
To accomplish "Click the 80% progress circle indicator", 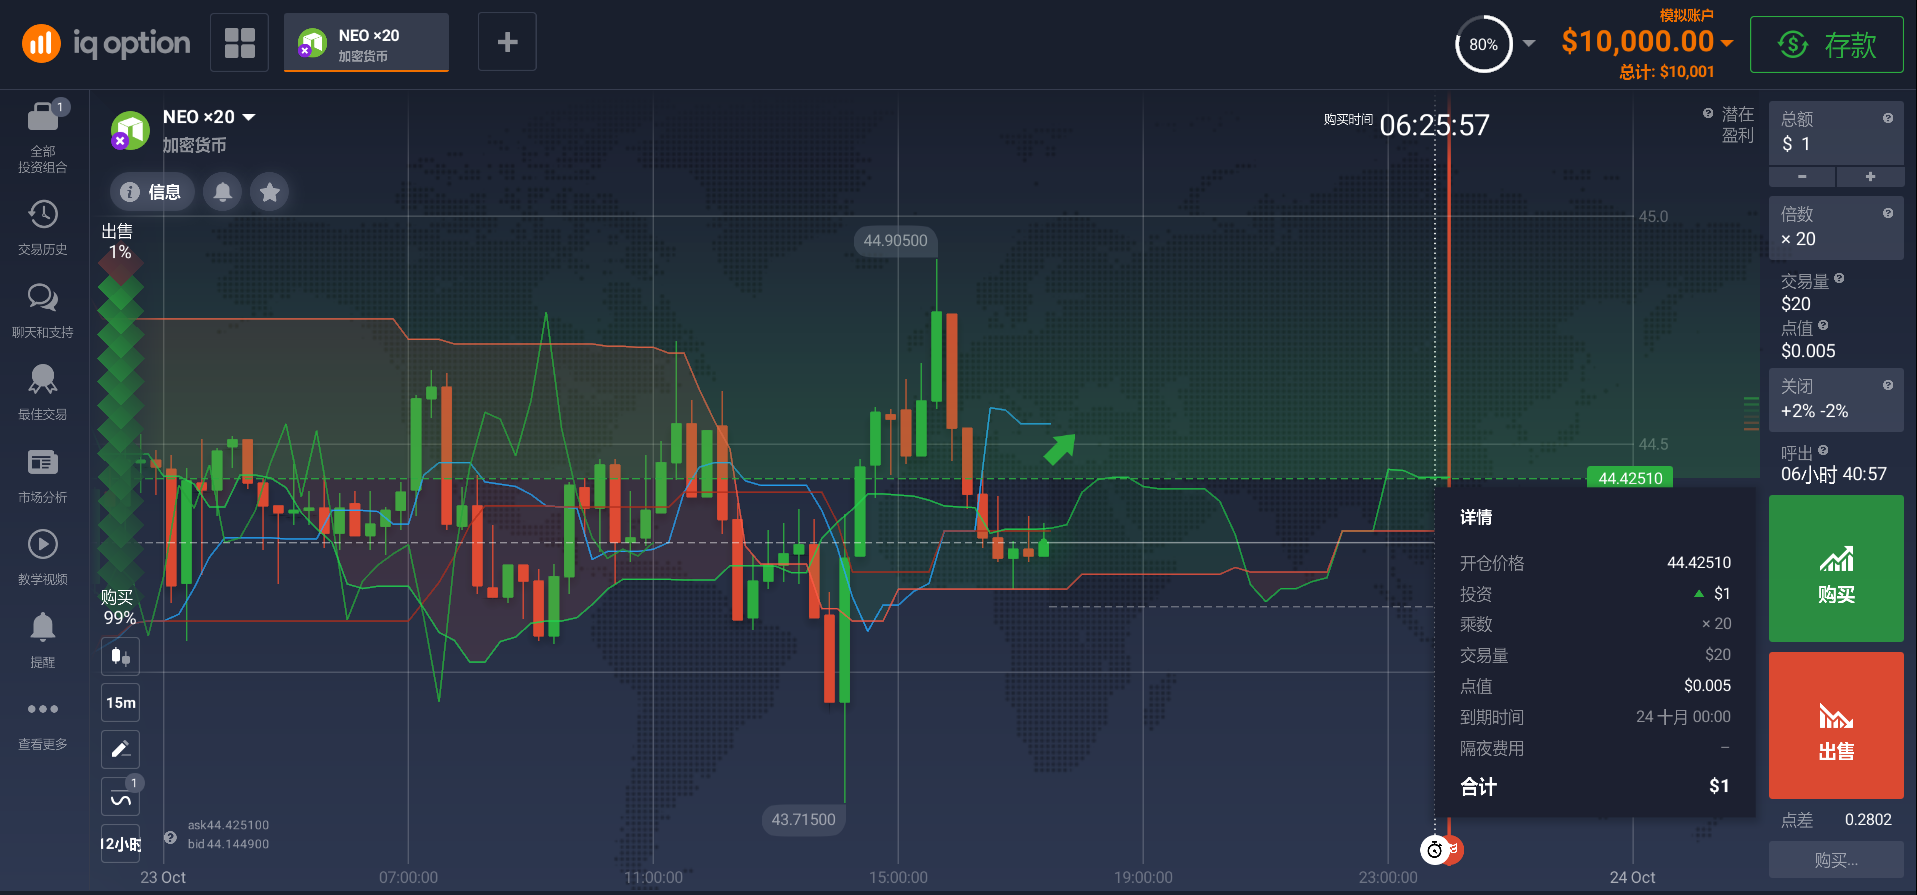I will pos(1484,44).
